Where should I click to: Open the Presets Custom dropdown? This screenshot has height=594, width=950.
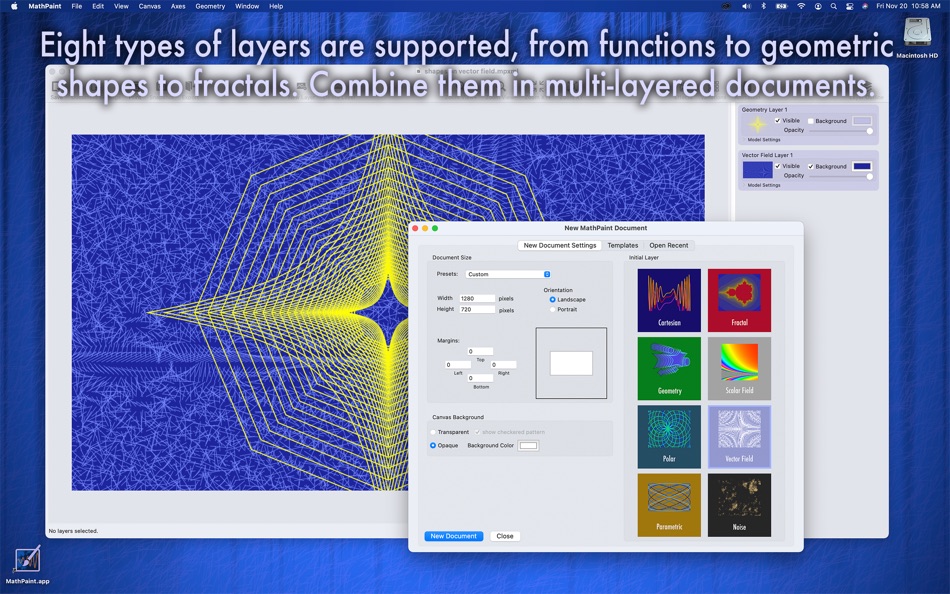pyautogui.click(x=508, y=274)
